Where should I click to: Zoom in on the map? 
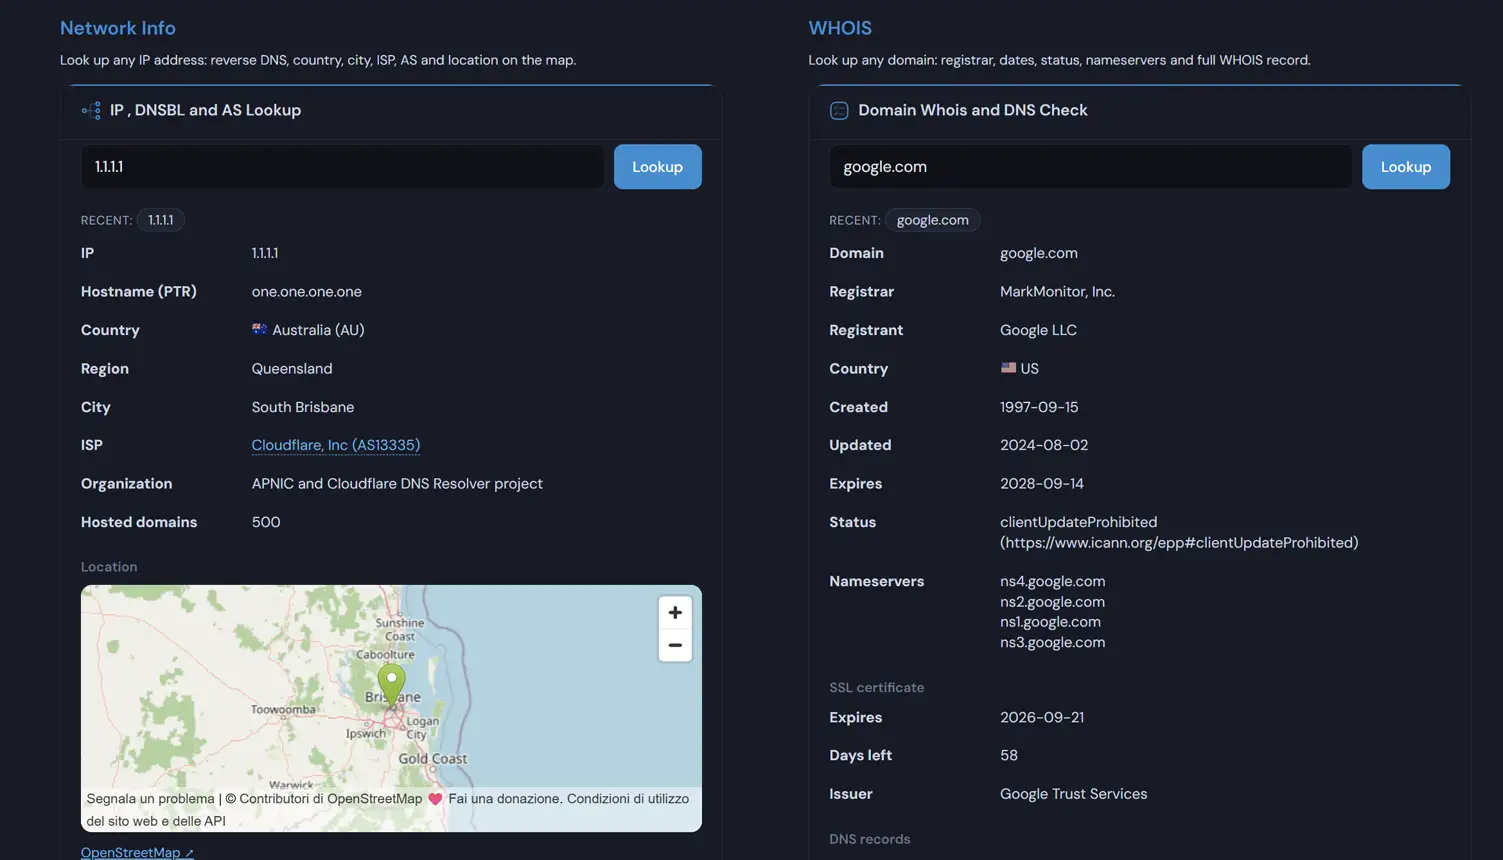[x=675, y=612]
